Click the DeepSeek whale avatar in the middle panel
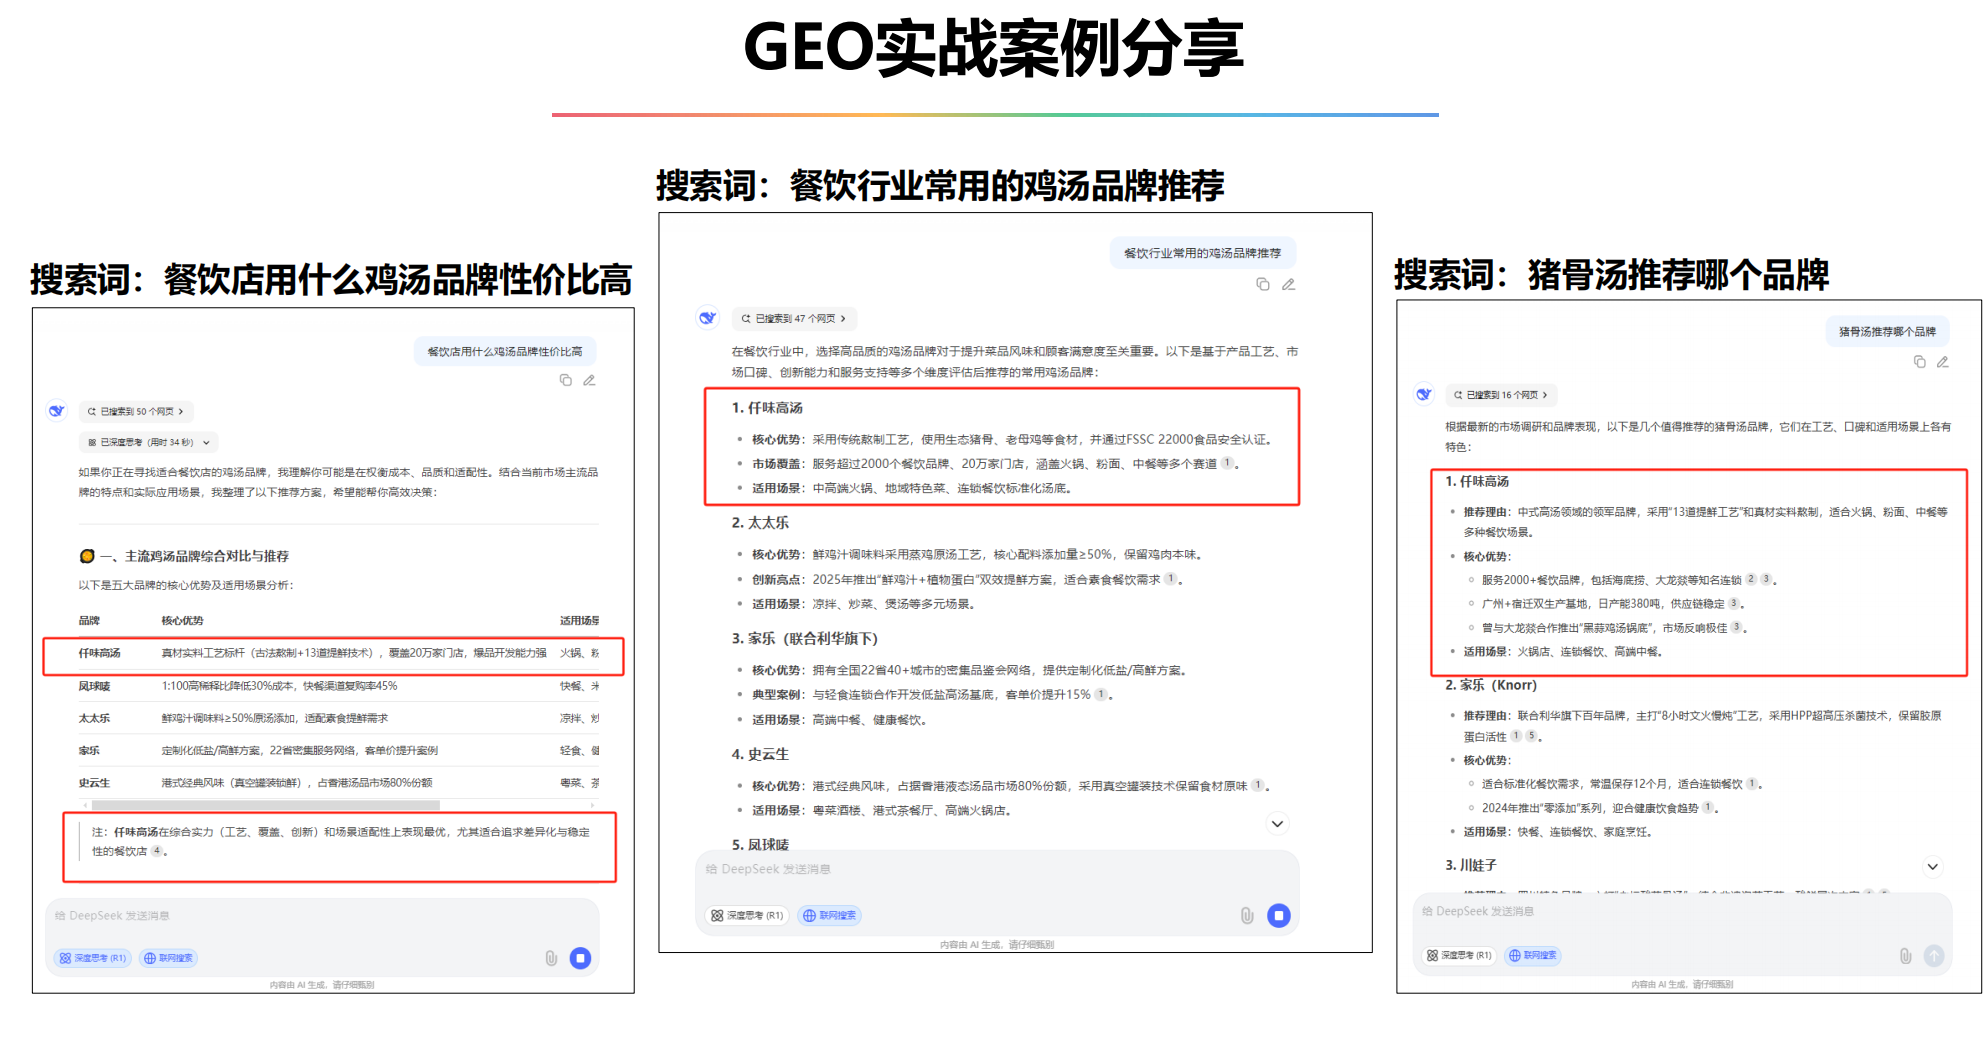 (709, 318)
